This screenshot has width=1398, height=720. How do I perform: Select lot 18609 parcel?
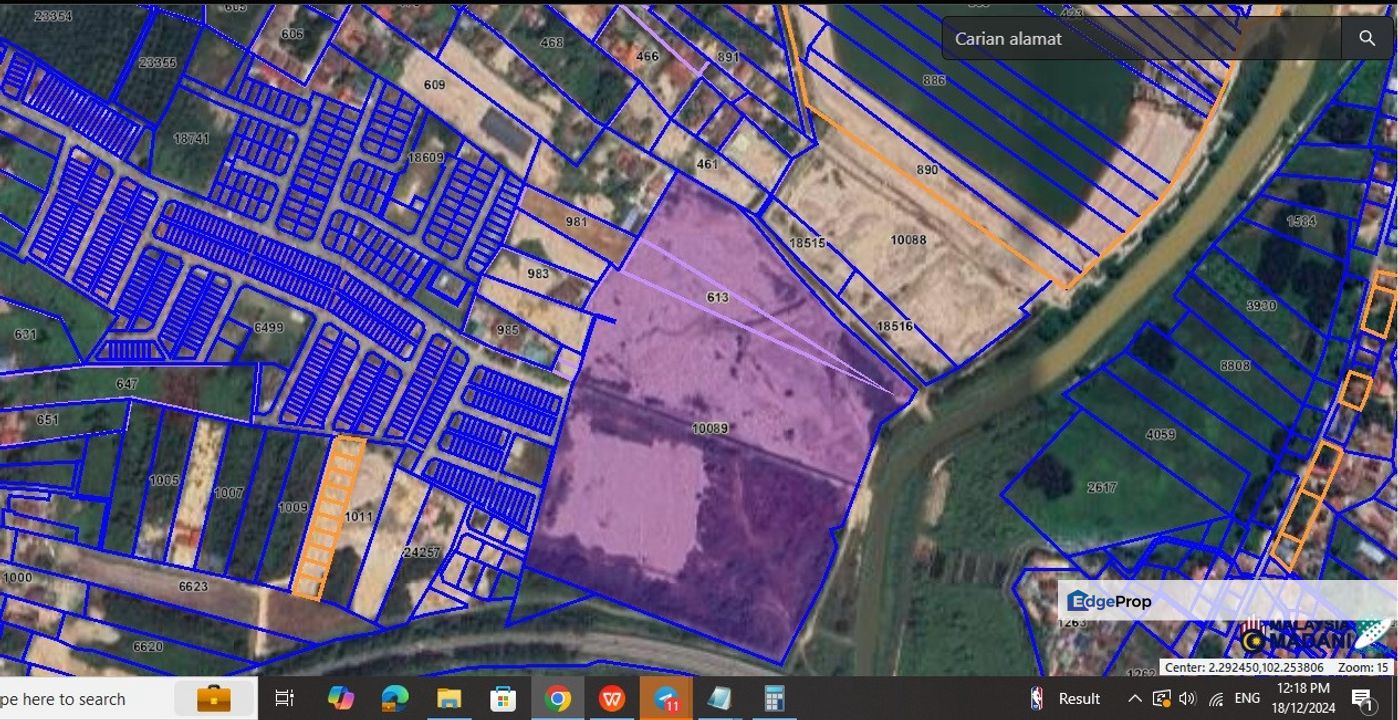425,158
